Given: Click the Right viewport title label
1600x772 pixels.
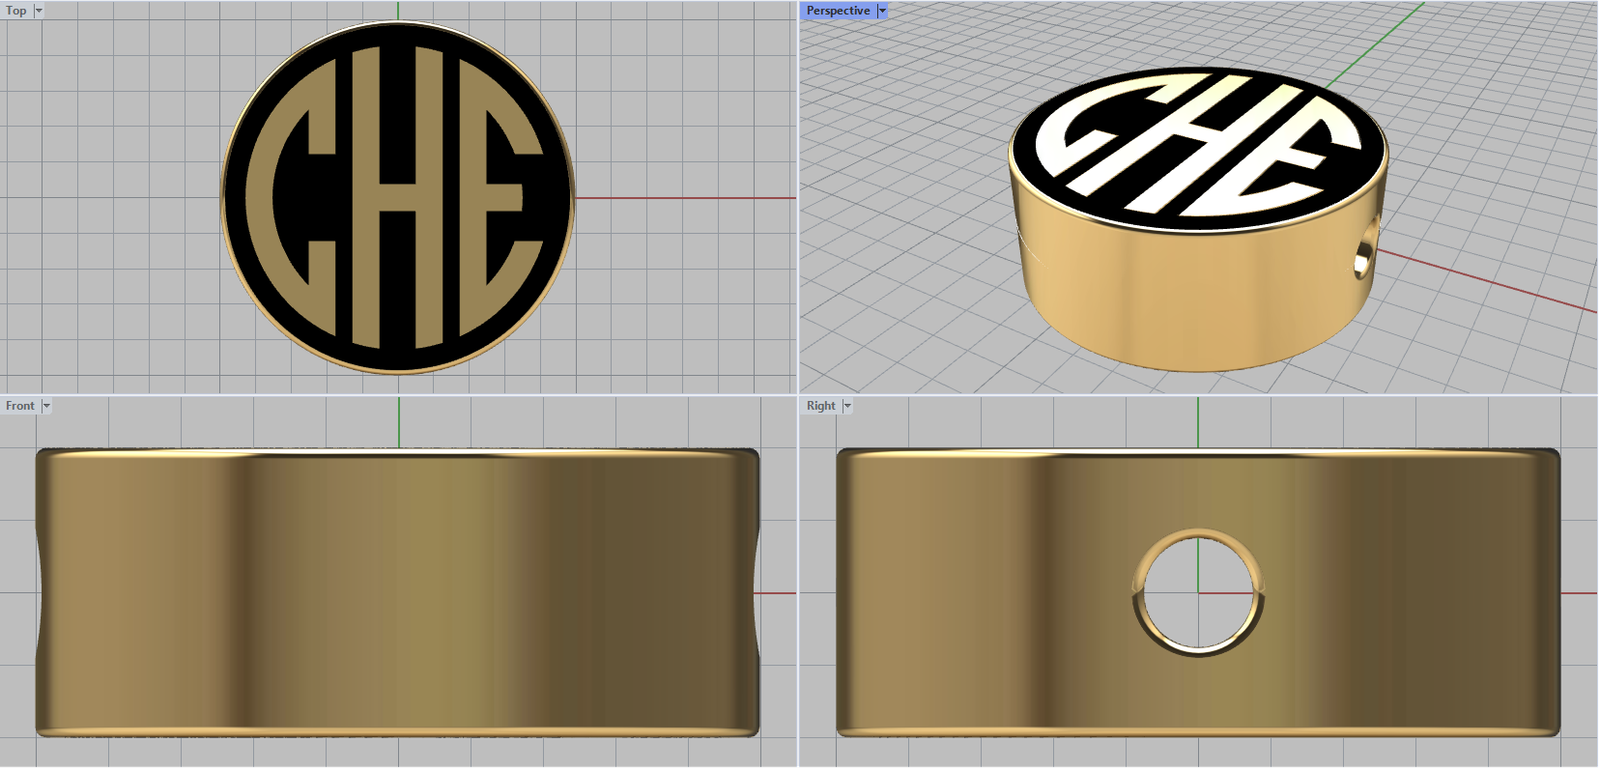Looking at the screenshot, I should click(821, 406).
